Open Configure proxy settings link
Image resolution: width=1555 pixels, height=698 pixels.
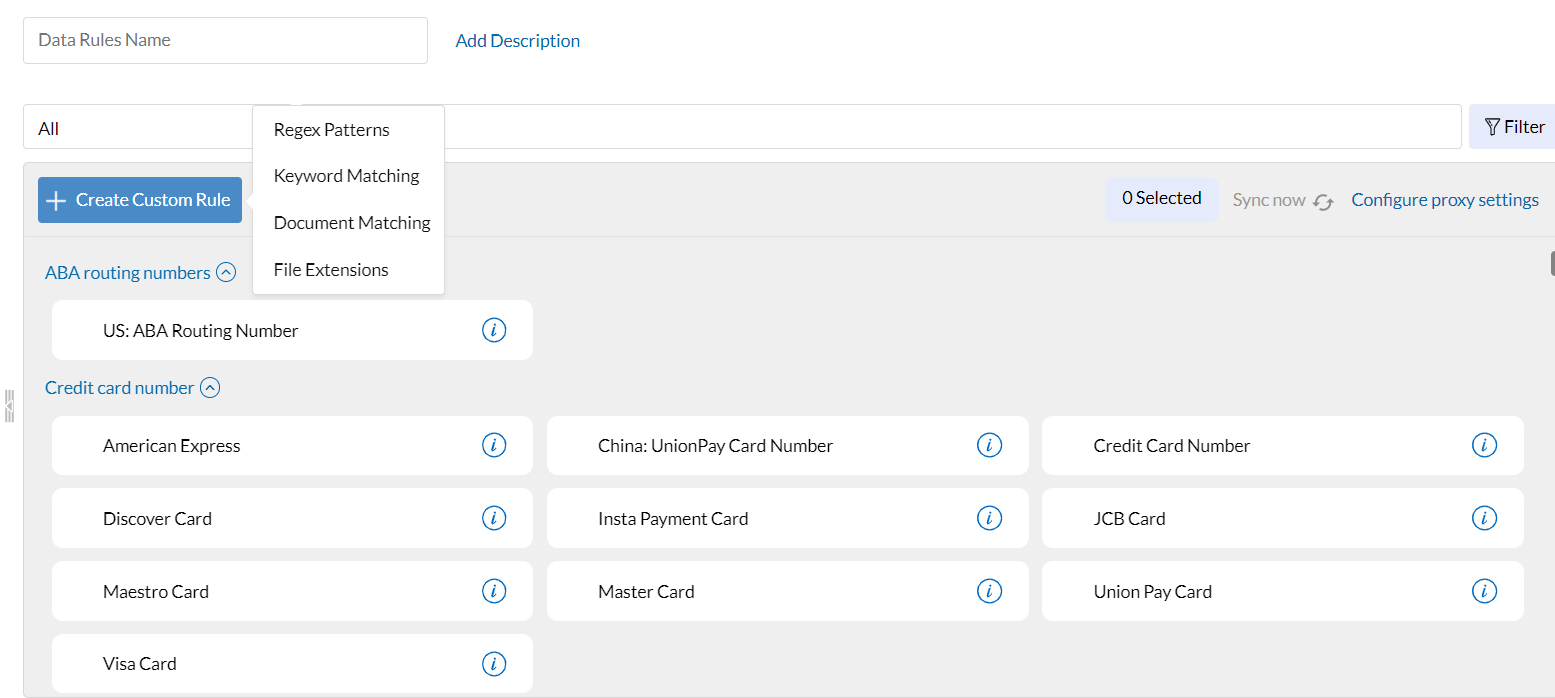(x=1444, y=200)
